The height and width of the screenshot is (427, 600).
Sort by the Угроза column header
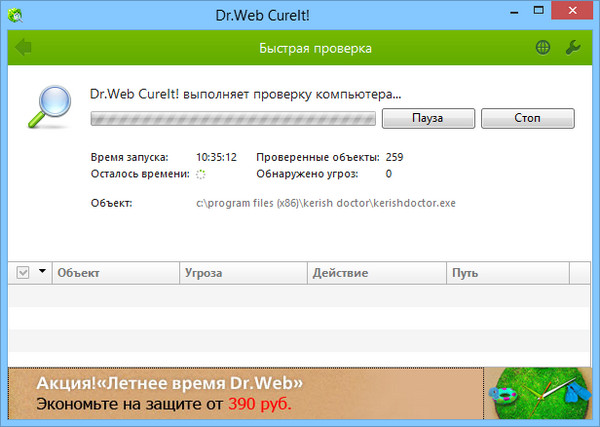pyautogui.click(x=243, y=273)
